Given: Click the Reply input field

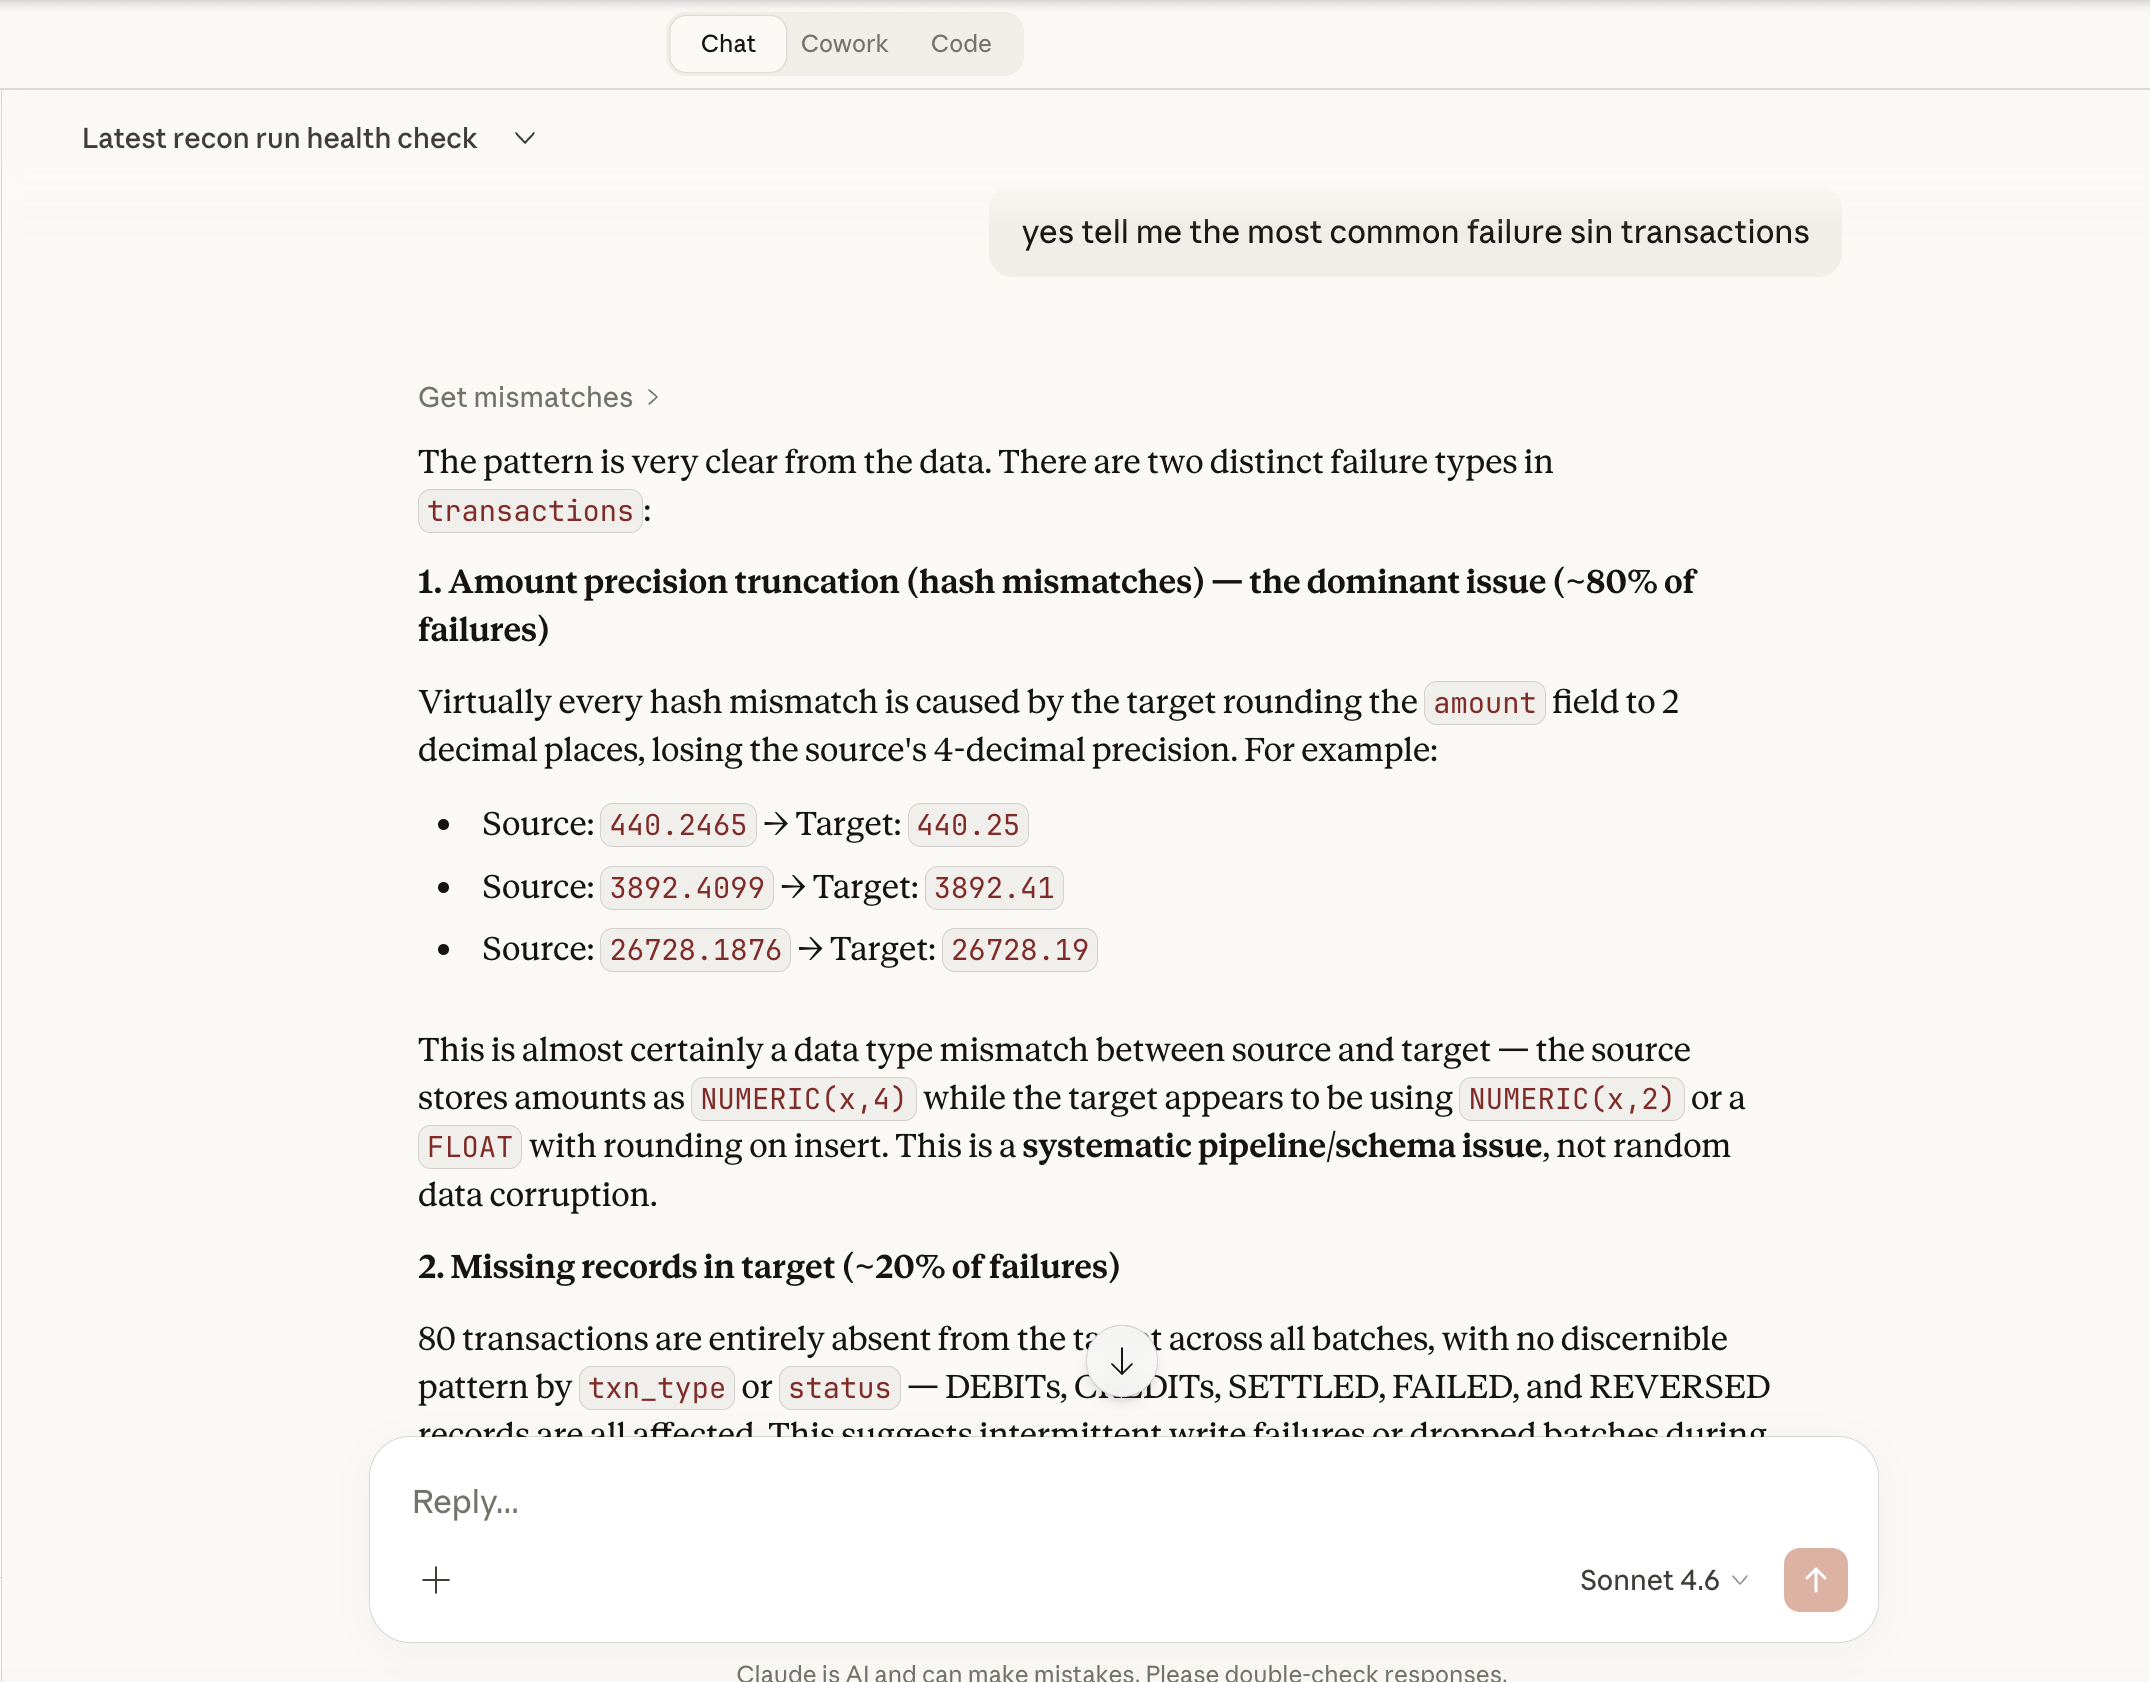Looking at the screenshot, I should click(x=1122, y=1502).
